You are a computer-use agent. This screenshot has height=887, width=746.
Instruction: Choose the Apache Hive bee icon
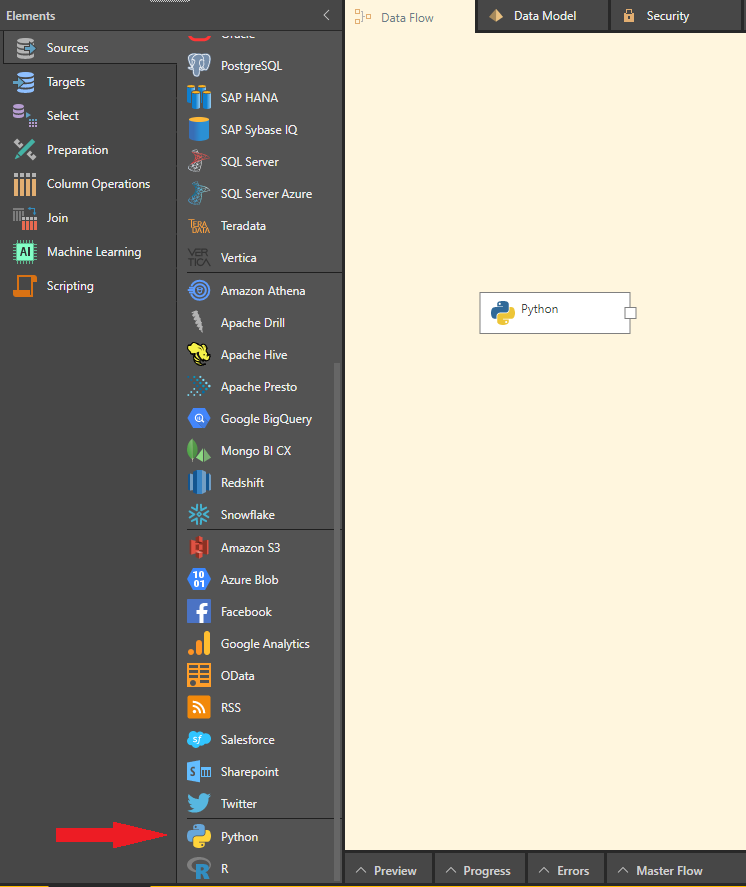(199, 355)
